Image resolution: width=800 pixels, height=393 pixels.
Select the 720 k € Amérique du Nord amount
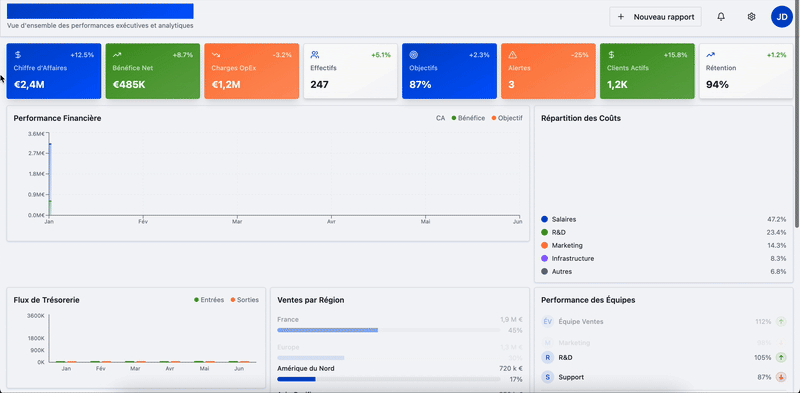coord(511,369)
